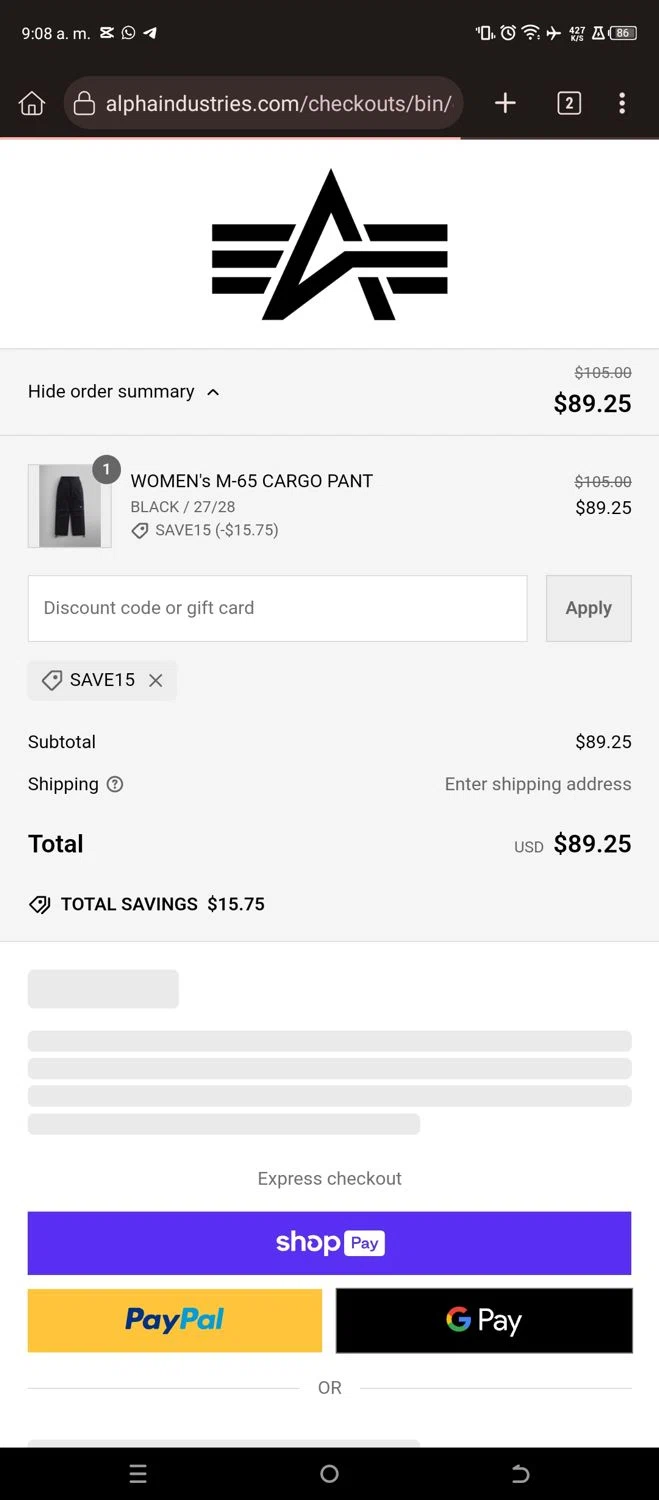Tap the Android back navigation button
This screenshot has height=1500, width=659.
point(520,1473)
